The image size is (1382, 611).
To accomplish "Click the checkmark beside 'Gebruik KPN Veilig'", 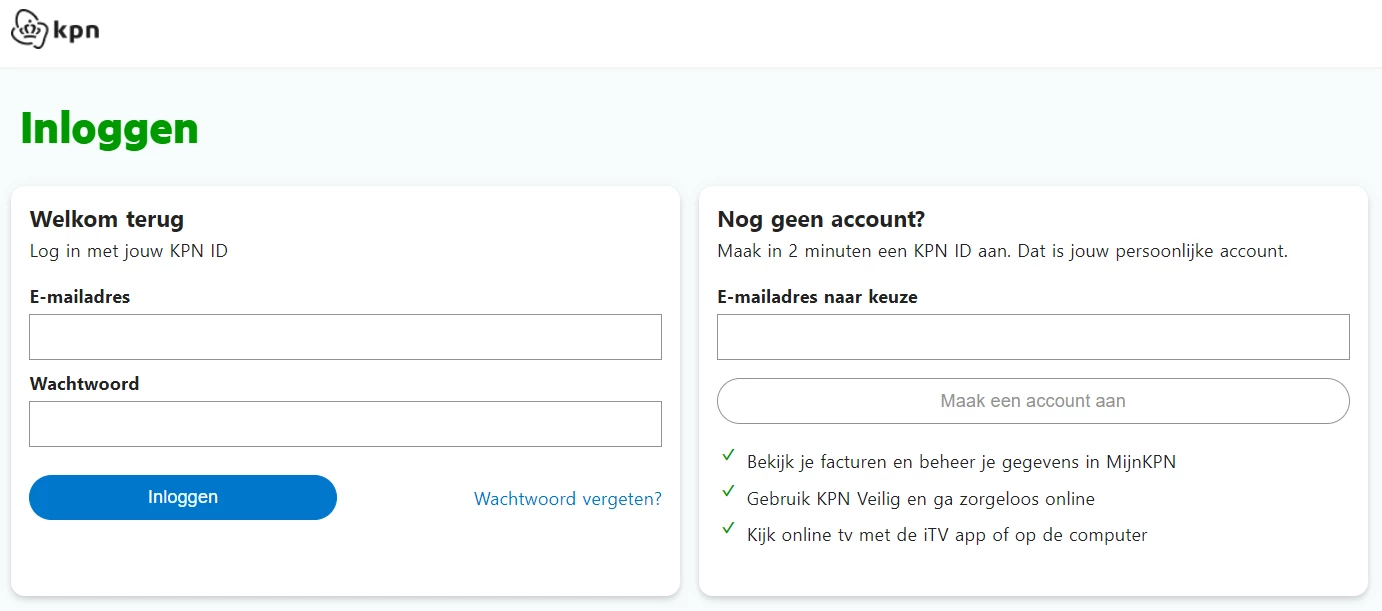I will click(728, 492).
